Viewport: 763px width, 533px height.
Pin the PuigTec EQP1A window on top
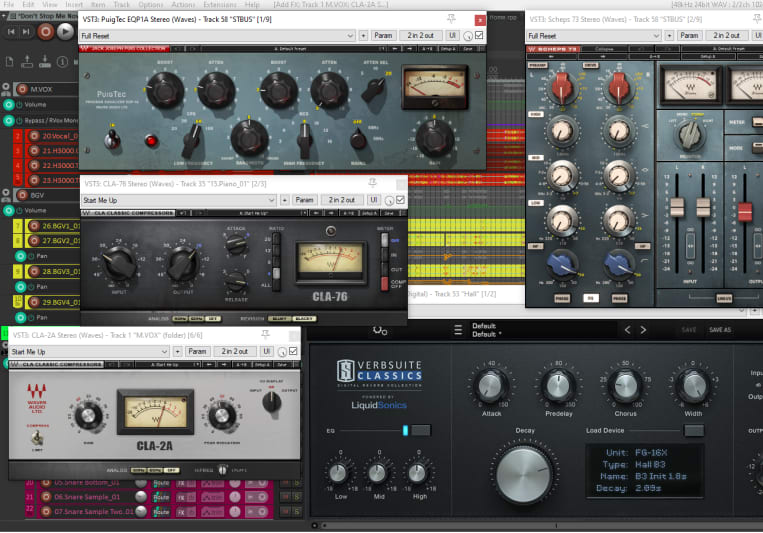(451, 19)
